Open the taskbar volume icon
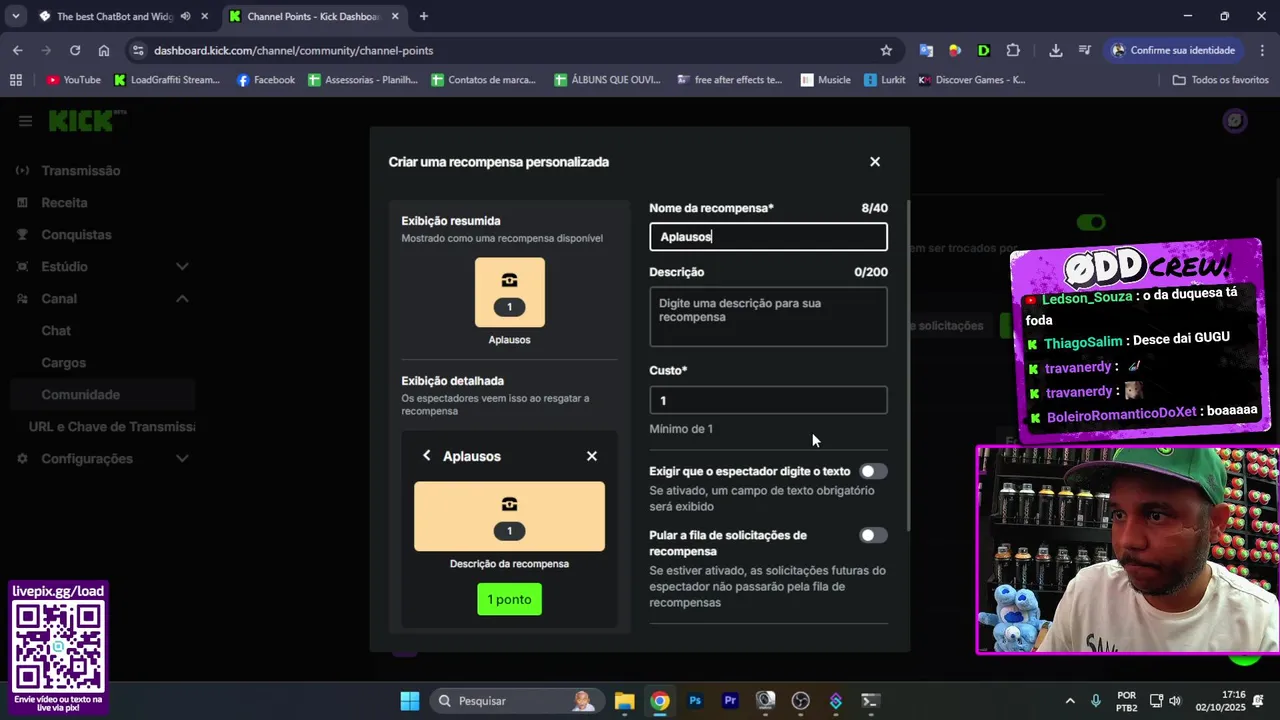 coord(1175,701)
